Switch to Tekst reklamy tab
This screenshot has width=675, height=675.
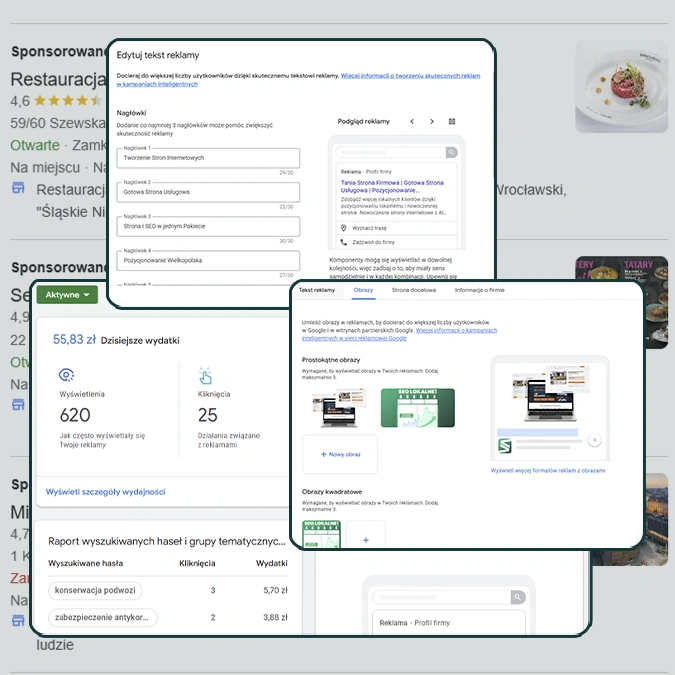tap(317, 290)
